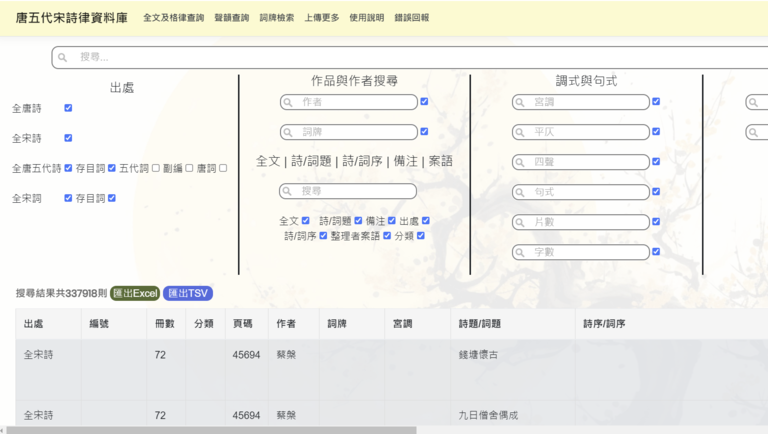Open the 全文及格律查詢 menu item
The width and height of the screenshot is (768, 434).
coord(174,18)
